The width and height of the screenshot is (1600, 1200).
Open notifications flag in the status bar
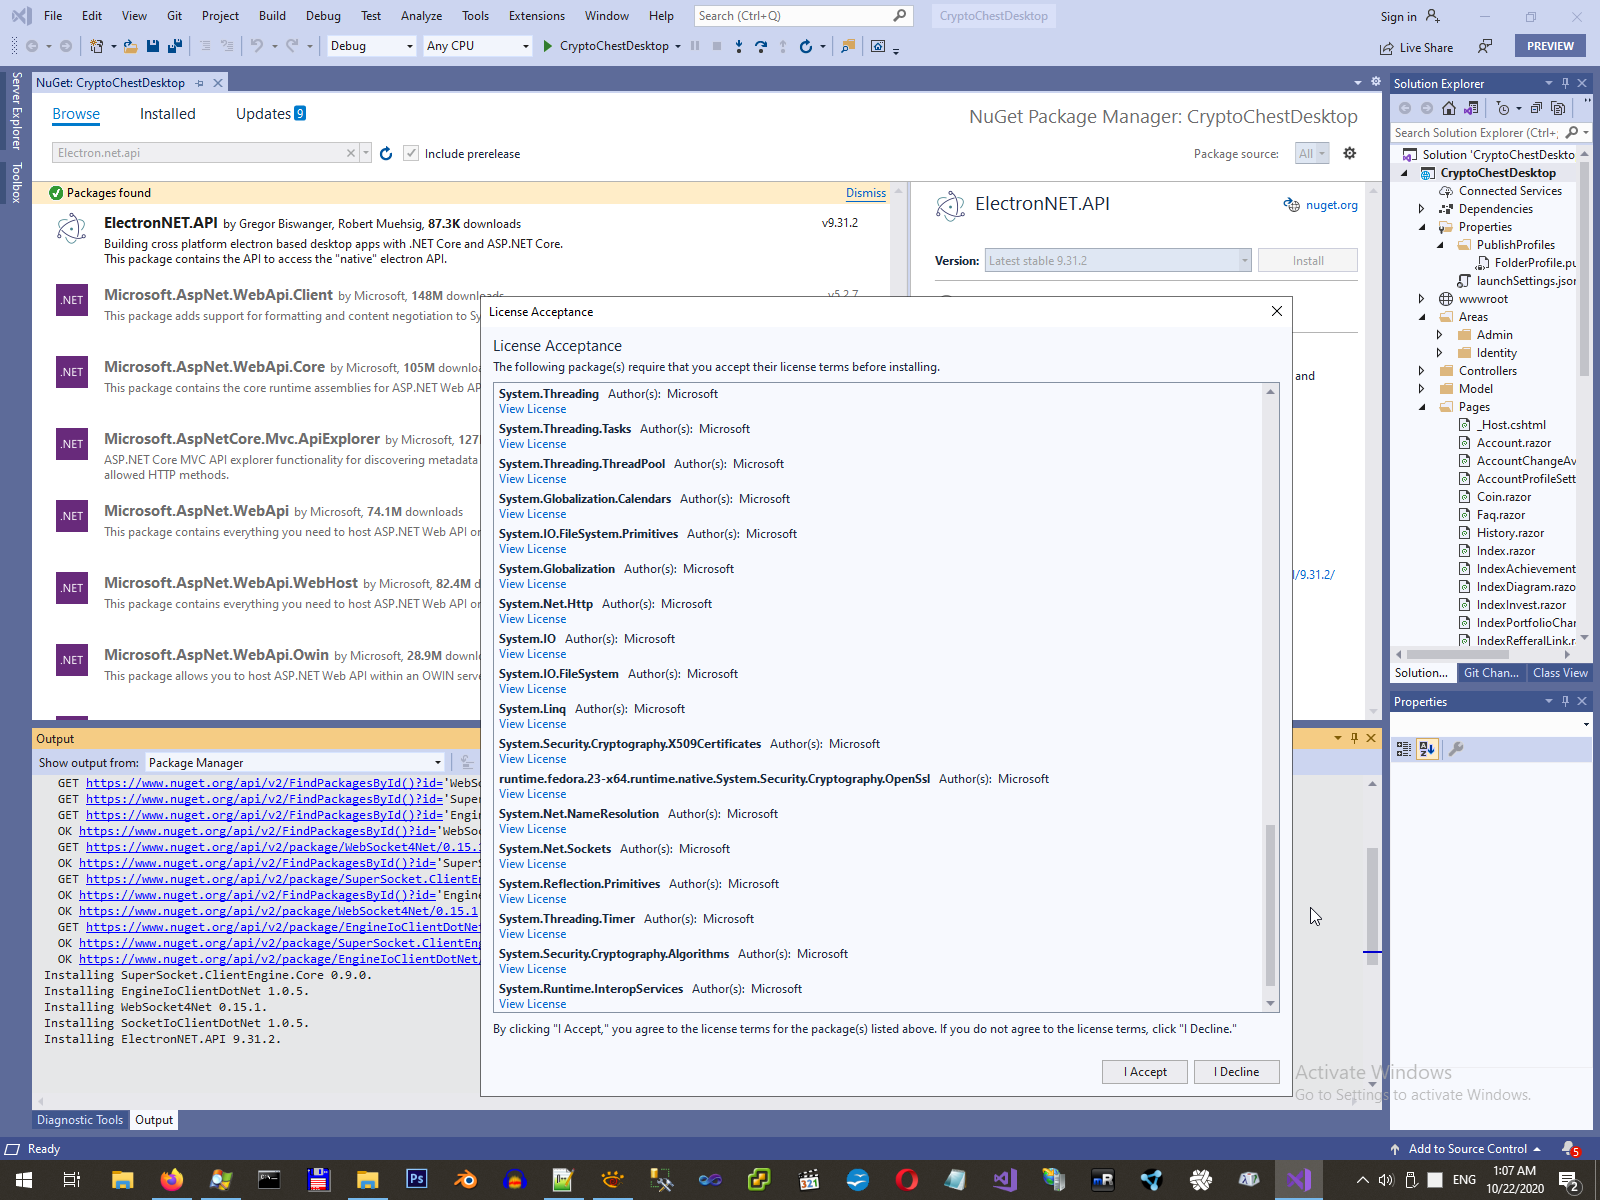pos(1570,1149)
